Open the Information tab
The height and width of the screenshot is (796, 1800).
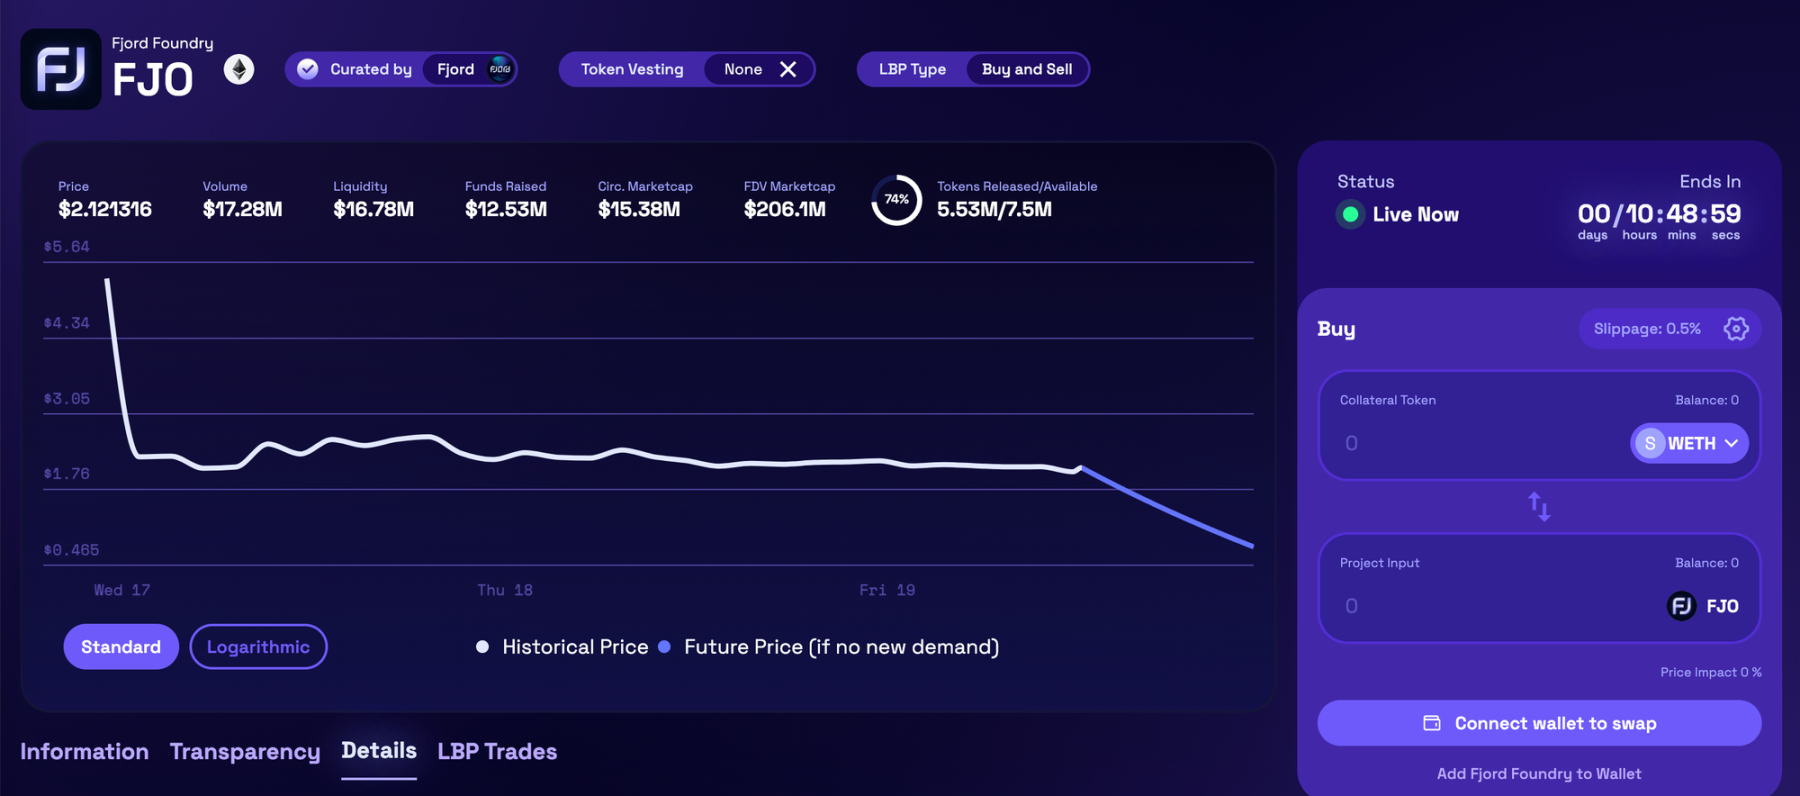(x=84, y=752)
